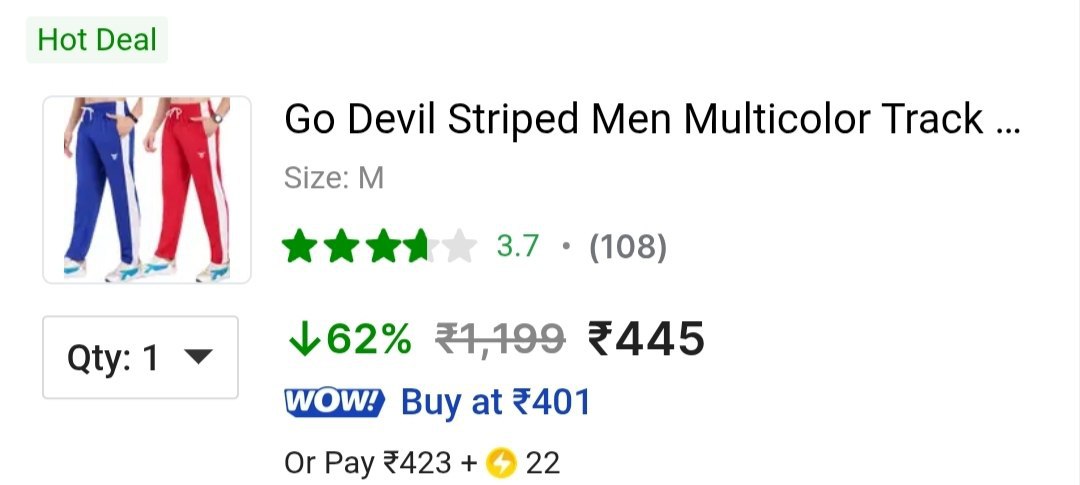Click the SuperCoin lightning icon
This screenshot has width=1080, height=485.
pyautogui.click(x=501, y=463)
